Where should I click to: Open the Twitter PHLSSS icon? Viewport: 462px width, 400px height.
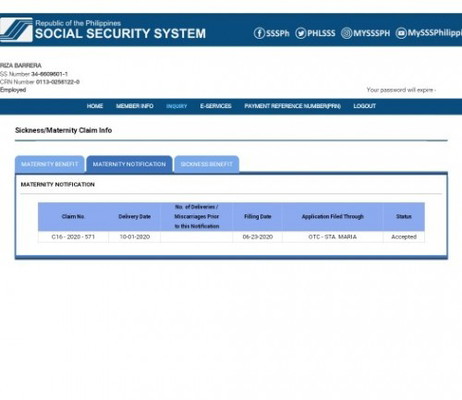[x=300, y=33]
